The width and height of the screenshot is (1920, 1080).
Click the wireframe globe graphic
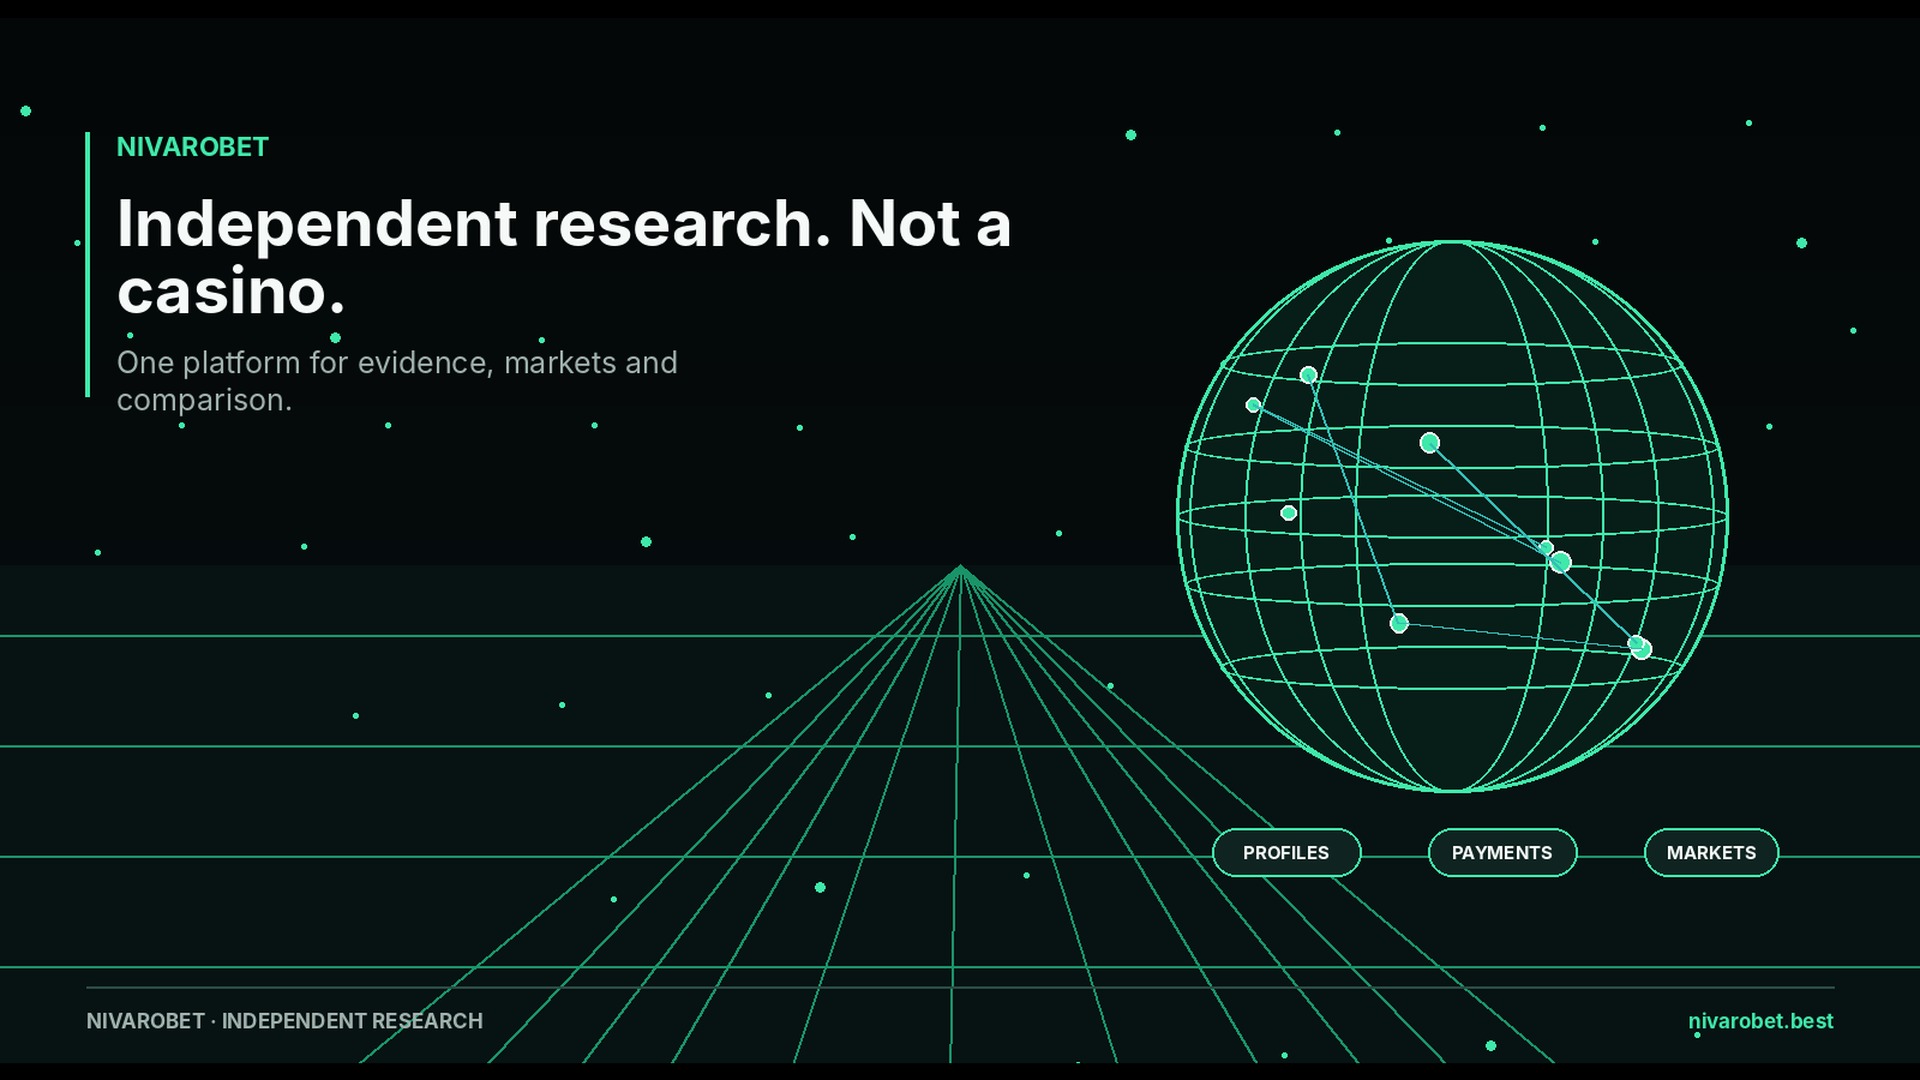pyautogui.click(x=1452, y=516)
